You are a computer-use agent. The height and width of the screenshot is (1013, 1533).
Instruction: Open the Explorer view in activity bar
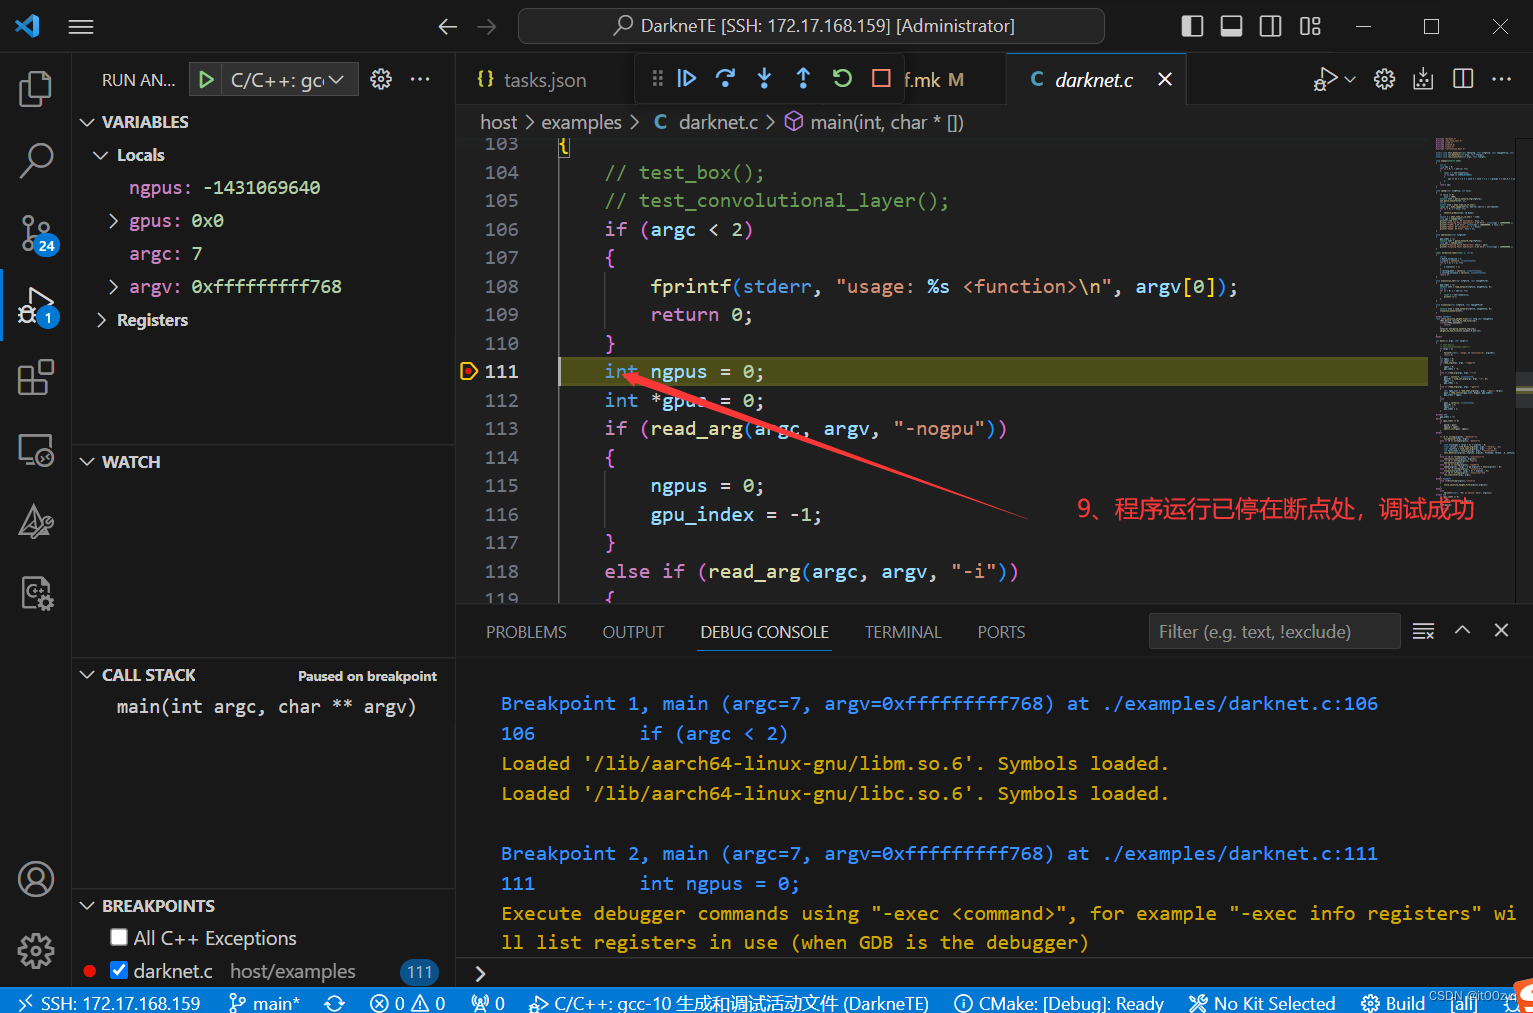click(x=36, y=89)
